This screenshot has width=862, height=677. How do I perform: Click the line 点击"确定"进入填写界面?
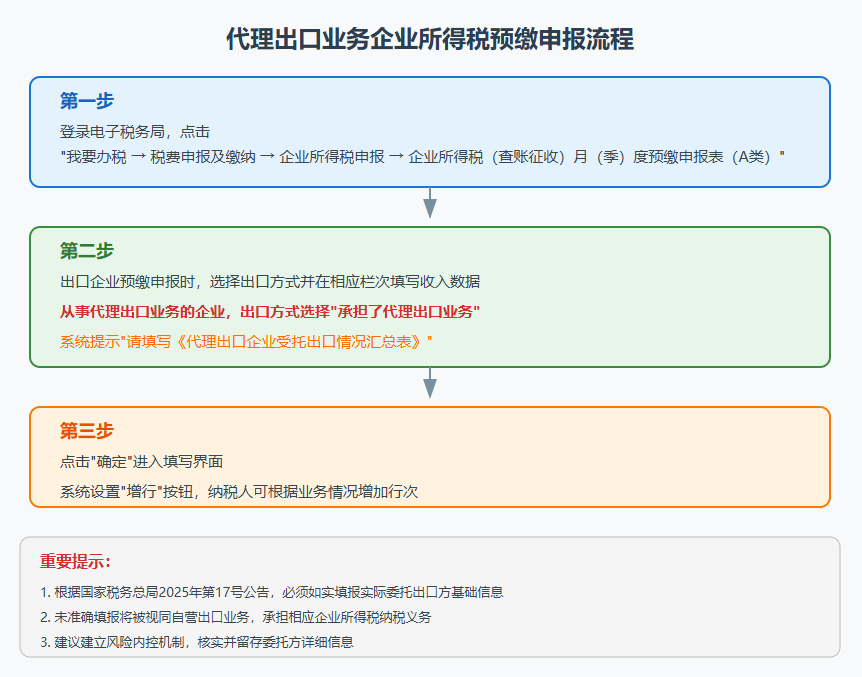click(141, 461)
